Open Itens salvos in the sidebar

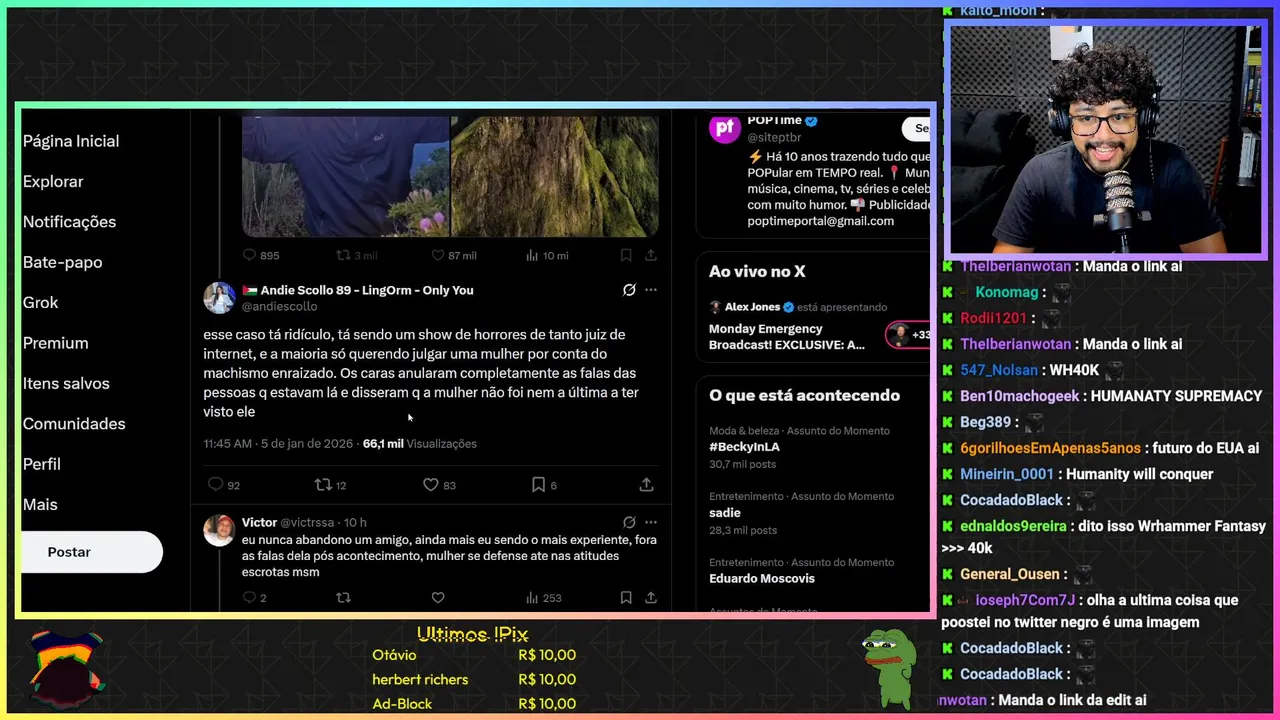click(66, 383)
